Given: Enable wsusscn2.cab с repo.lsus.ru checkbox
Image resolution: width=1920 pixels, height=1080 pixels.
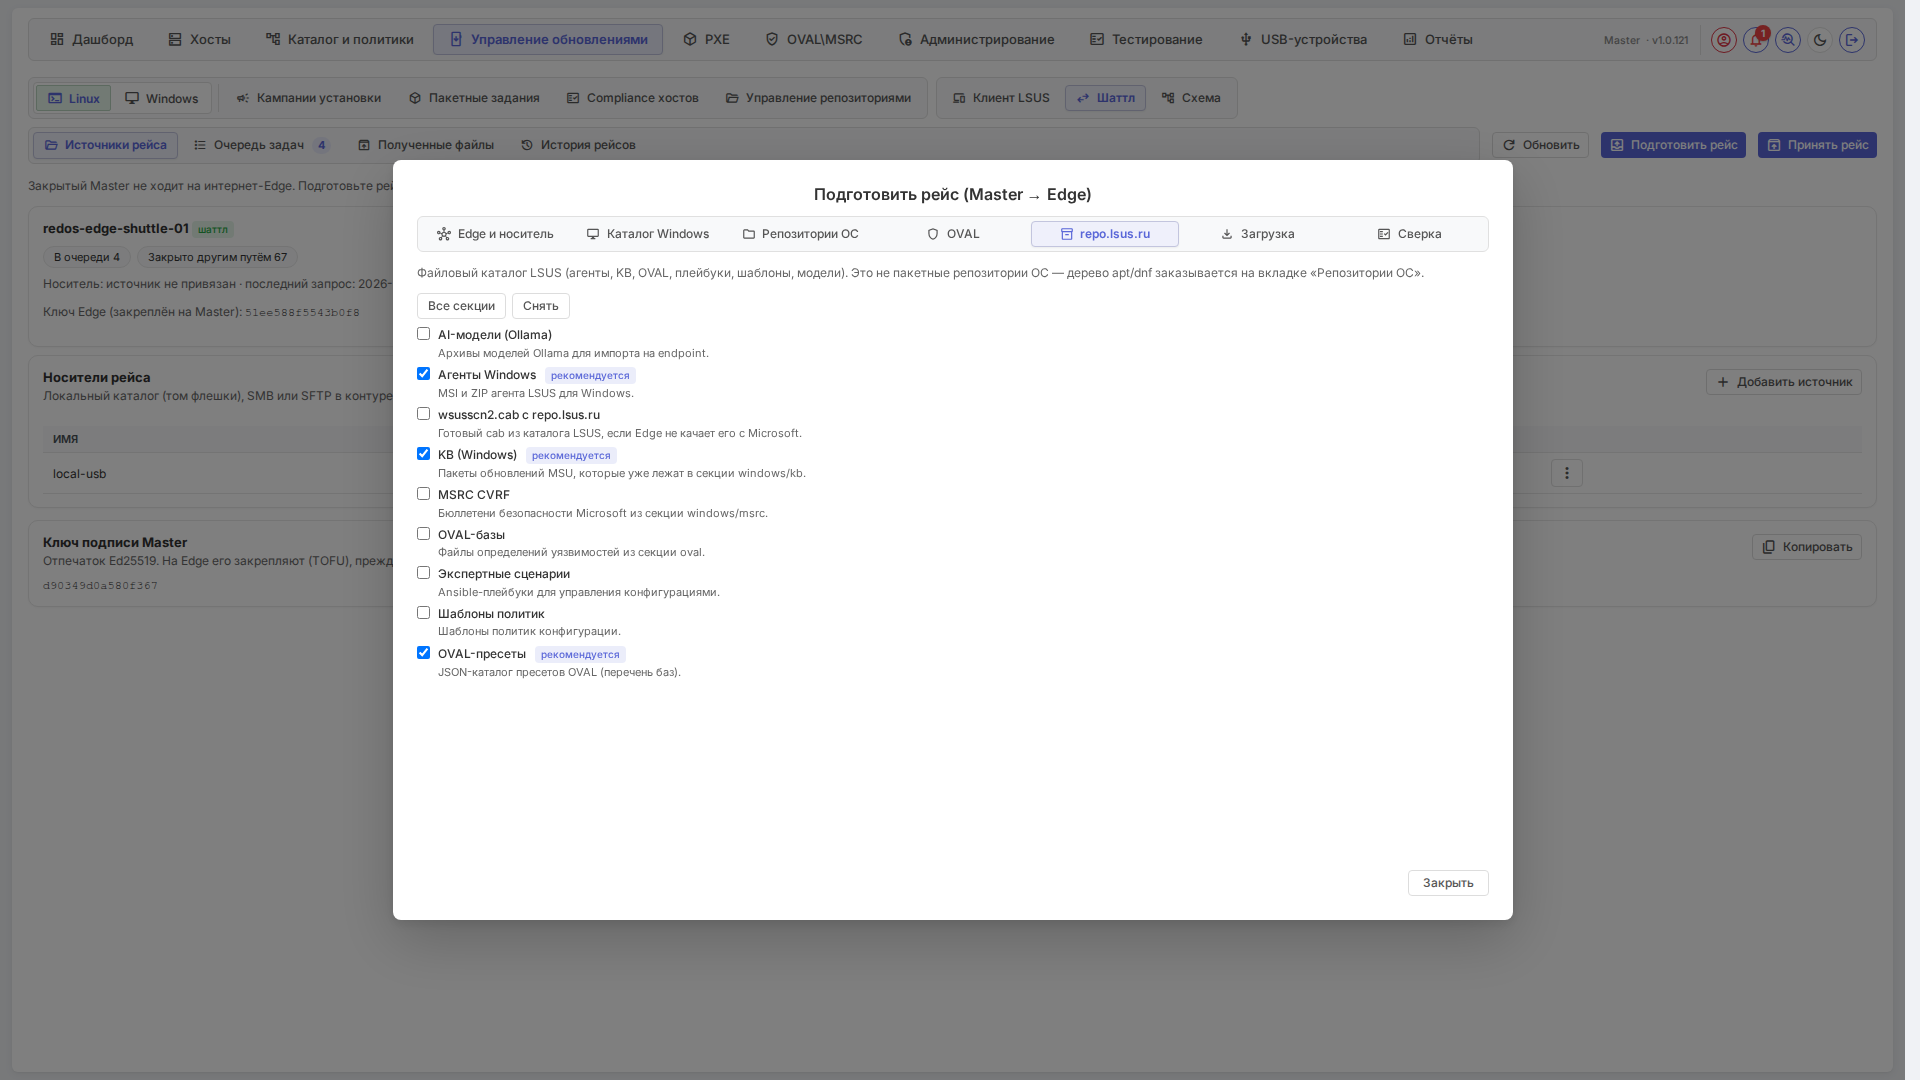Looking at the screenshot, I should (x=423, y=414).
